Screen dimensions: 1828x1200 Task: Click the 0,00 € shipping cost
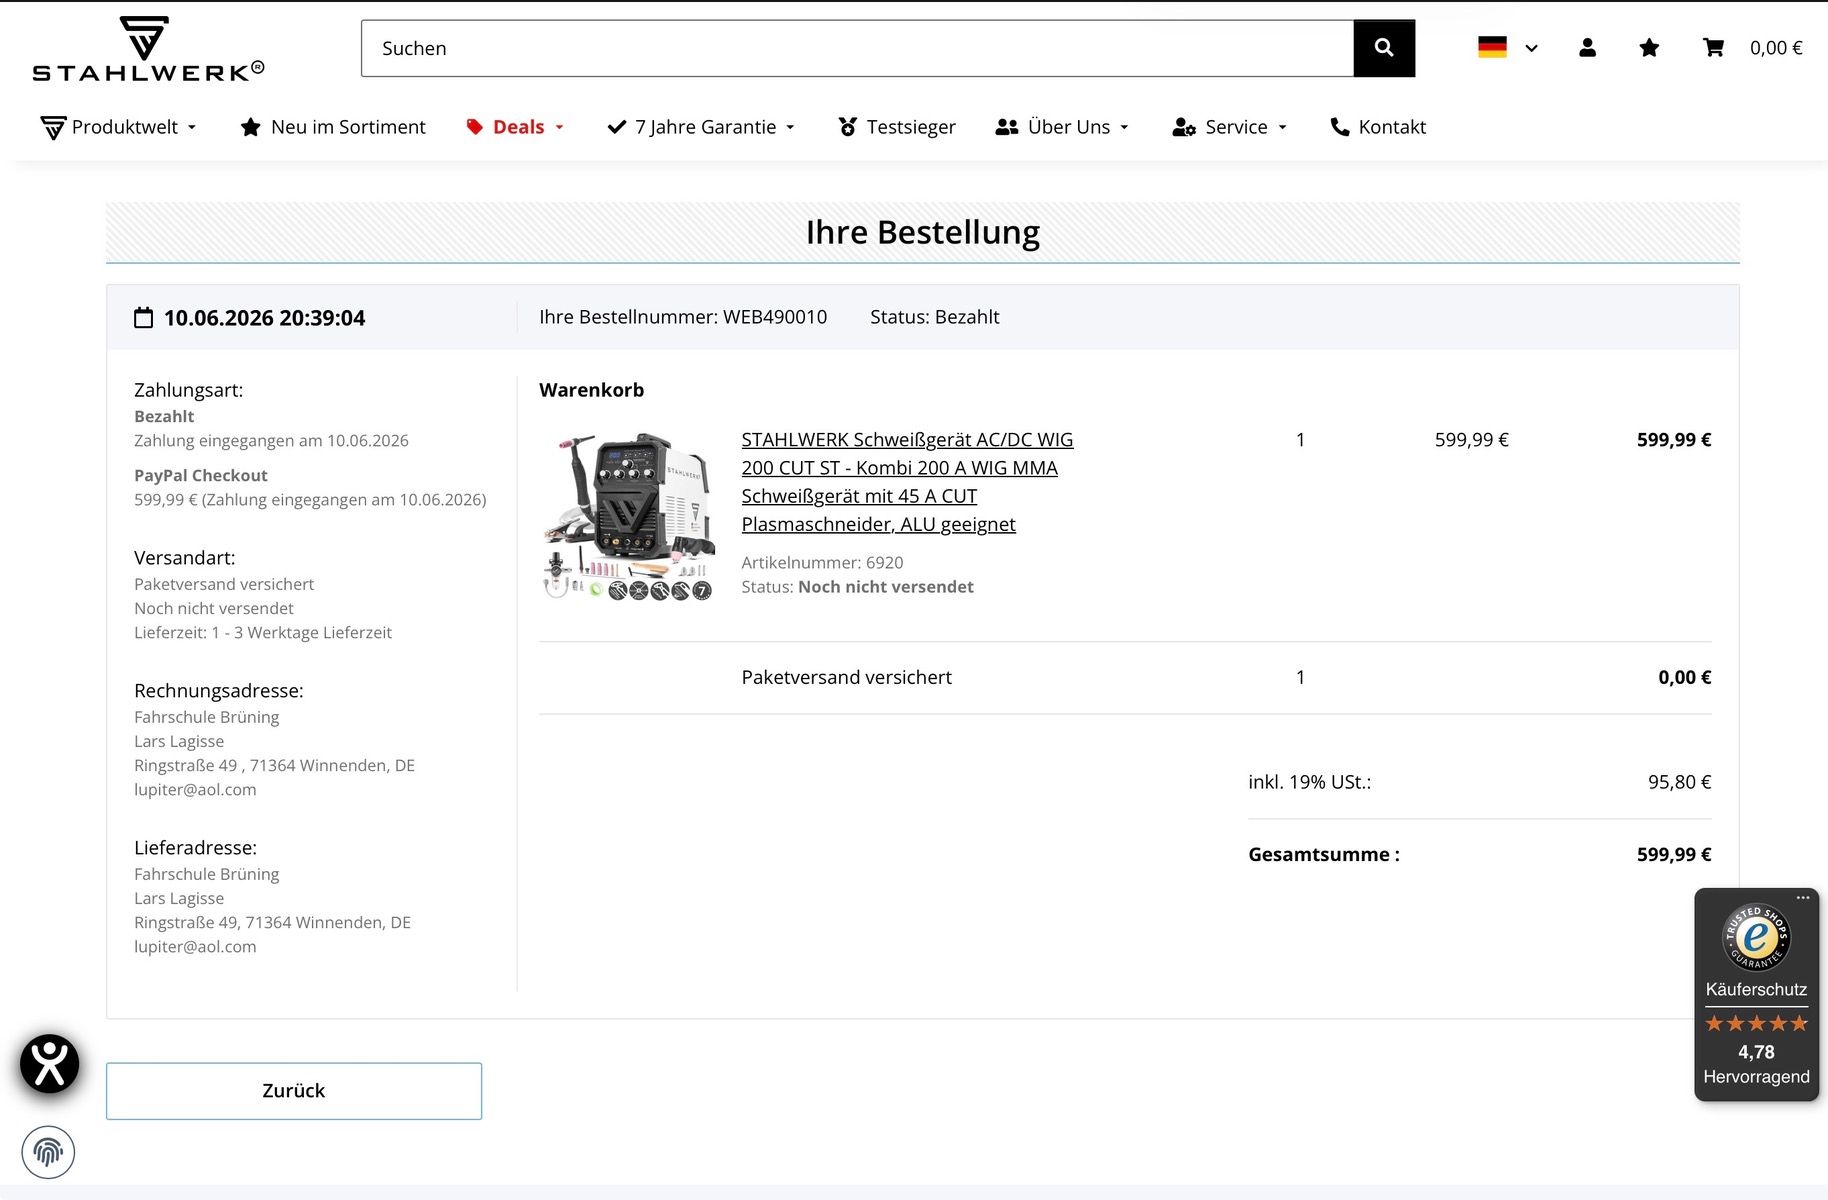pyautogui.click(x=1685, y=678)
